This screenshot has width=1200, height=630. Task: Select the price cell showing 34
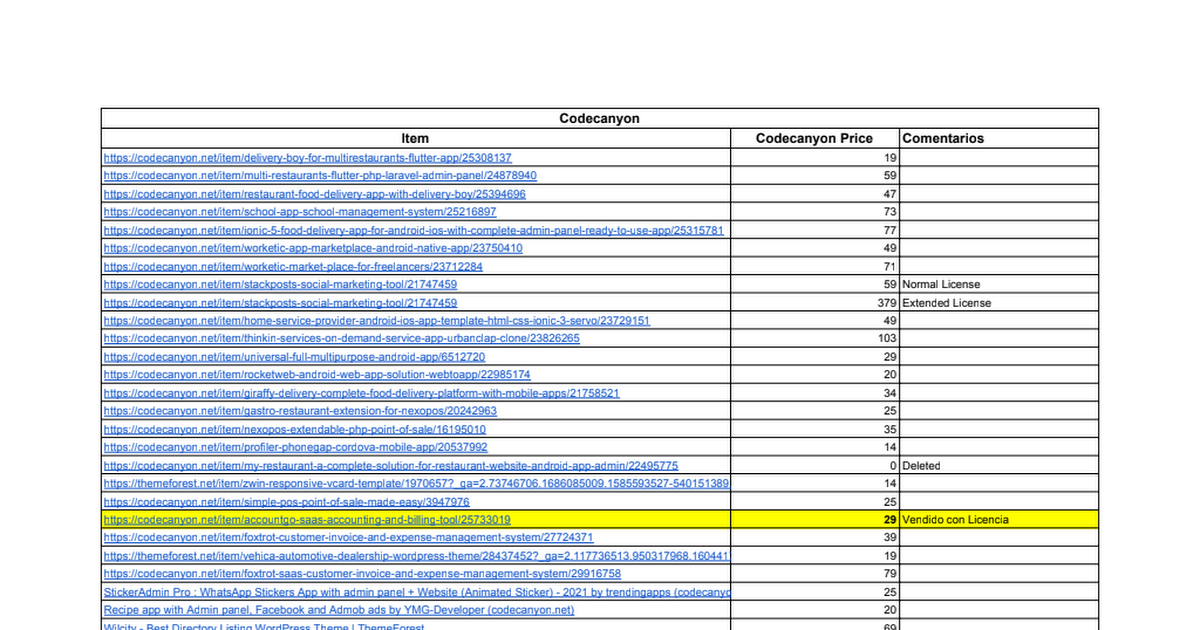tap(814, 393)
